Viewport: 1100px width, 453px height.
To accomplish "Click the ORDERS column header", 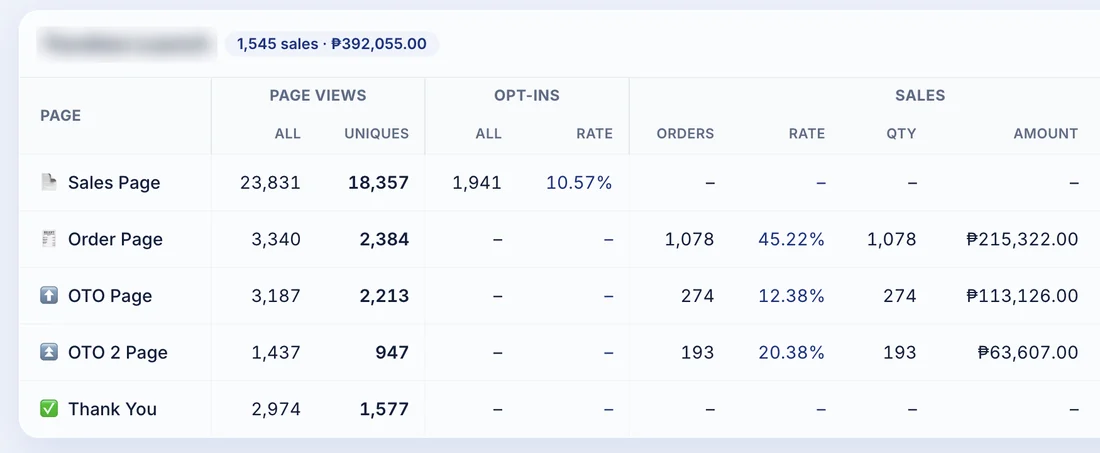I will [685, 133].
